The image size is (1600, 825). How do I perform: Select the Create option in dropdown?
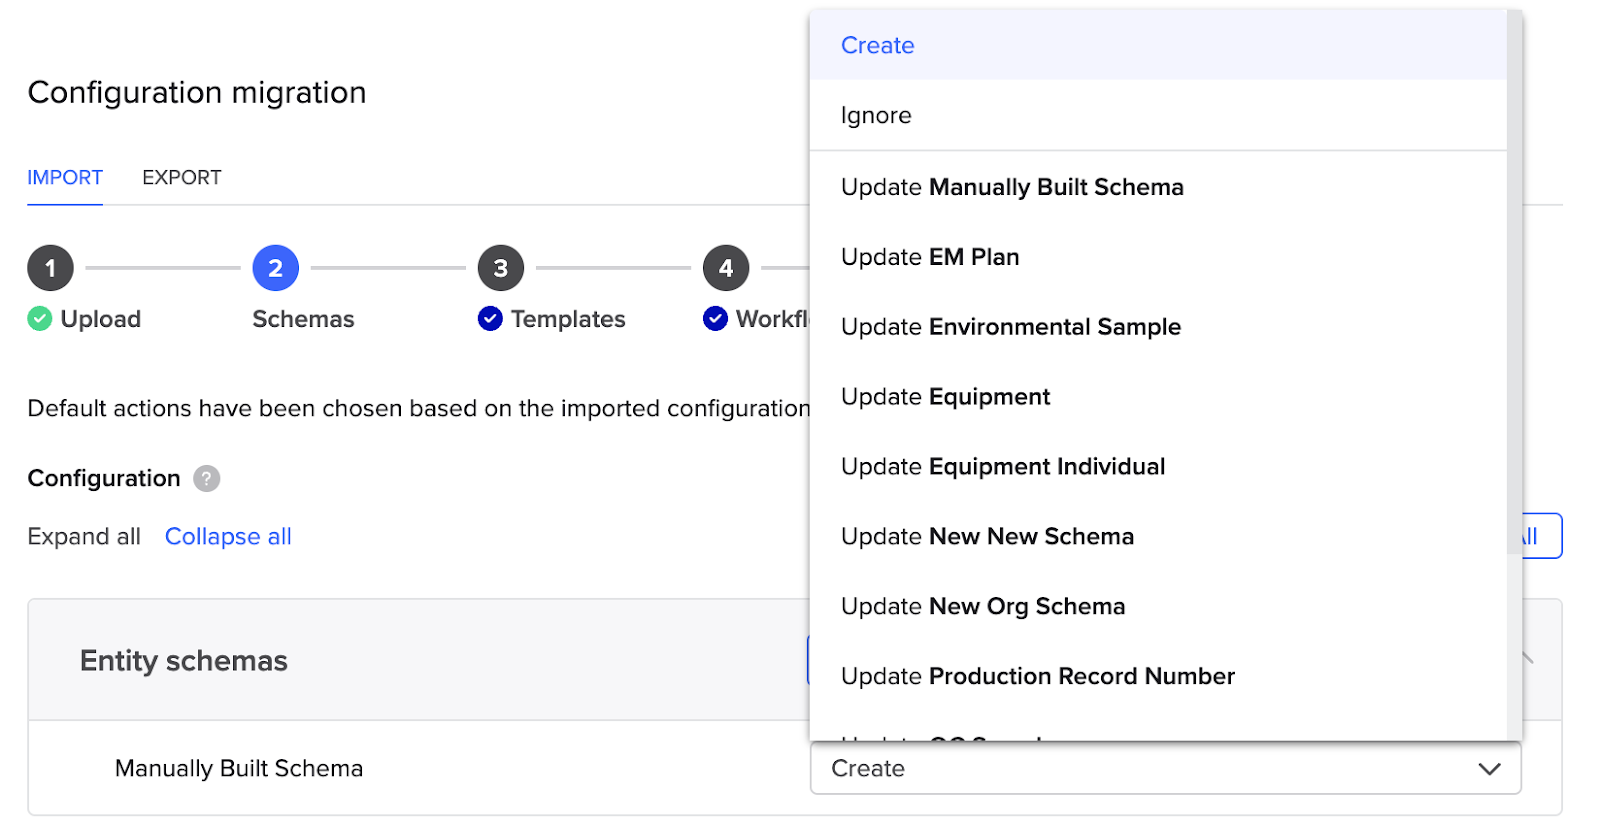(878, 46)
